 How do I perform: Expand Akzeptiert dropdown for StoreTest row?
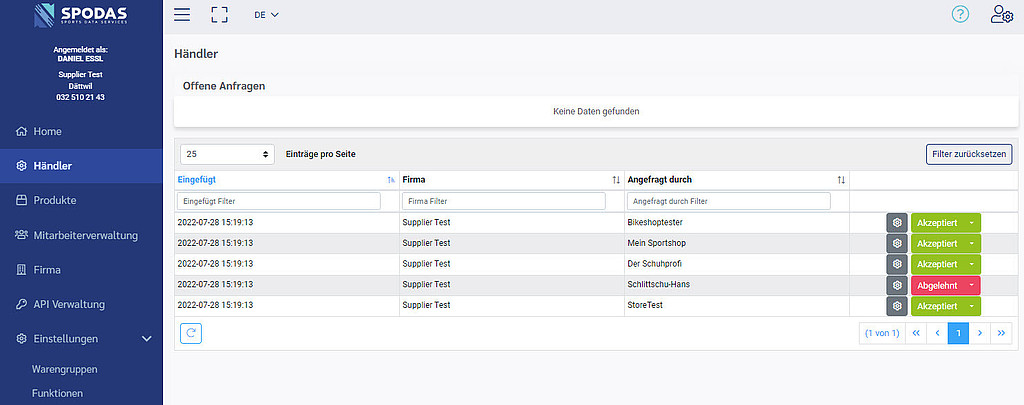970,306
